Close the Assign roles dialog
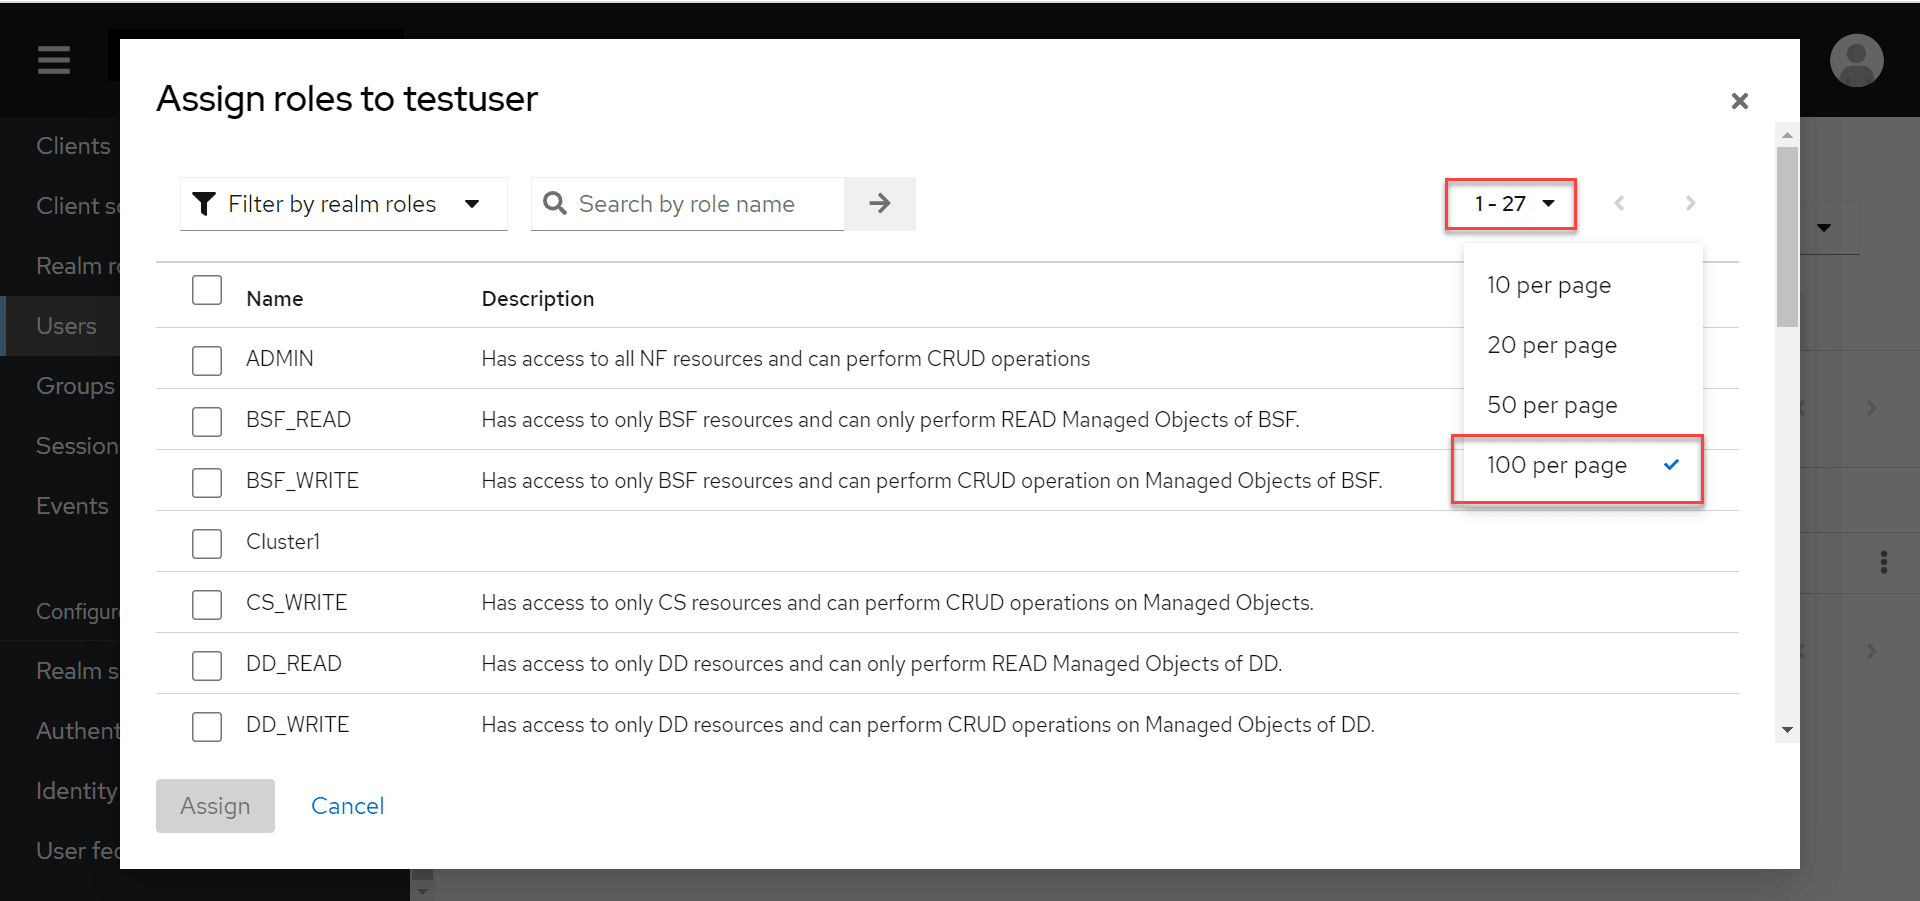The image size is (1920, 901). [x=1740, y=101]
